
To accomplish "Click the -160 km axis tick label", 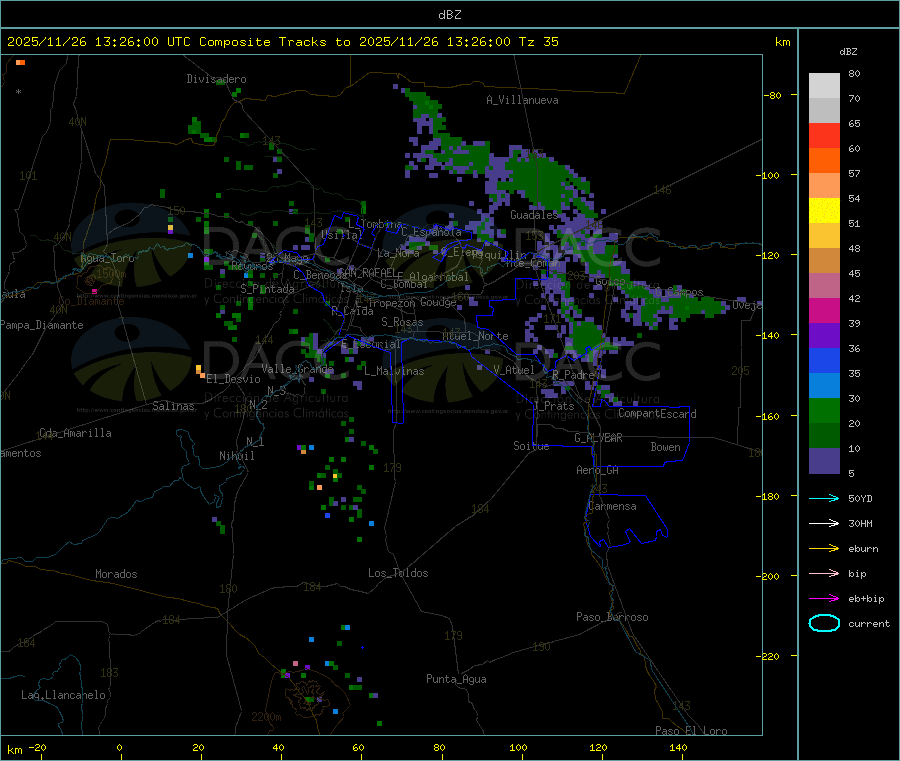I will (770, 416).
